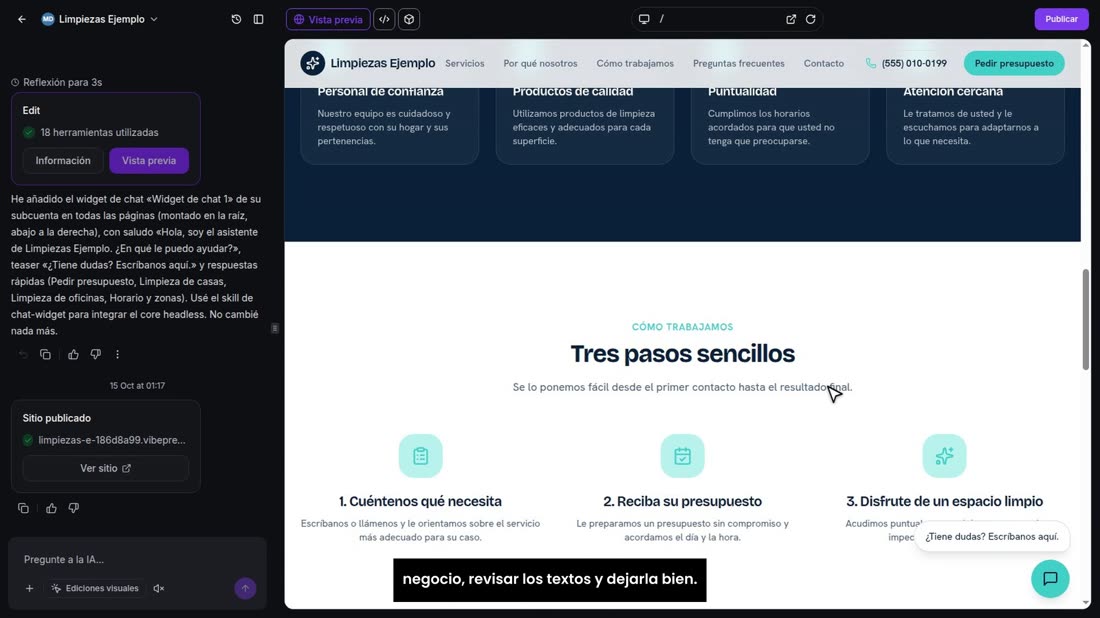Image resolution: width=1100 pixels, height=618 pixels.
Task: Give thumbs down to the assistant message
Action: 95,354
